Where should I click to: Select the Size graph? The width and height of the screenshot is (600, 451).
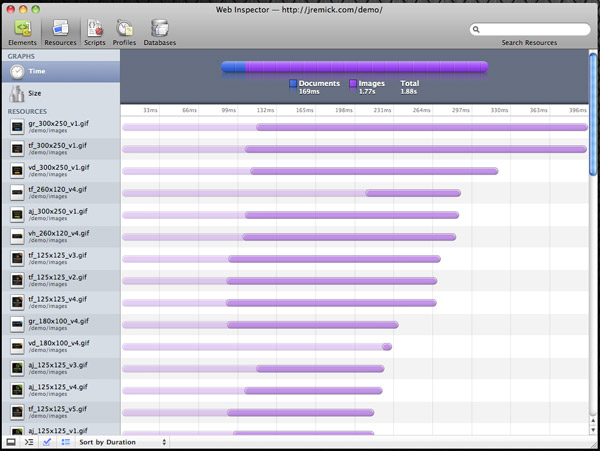(x=61, y=93)
